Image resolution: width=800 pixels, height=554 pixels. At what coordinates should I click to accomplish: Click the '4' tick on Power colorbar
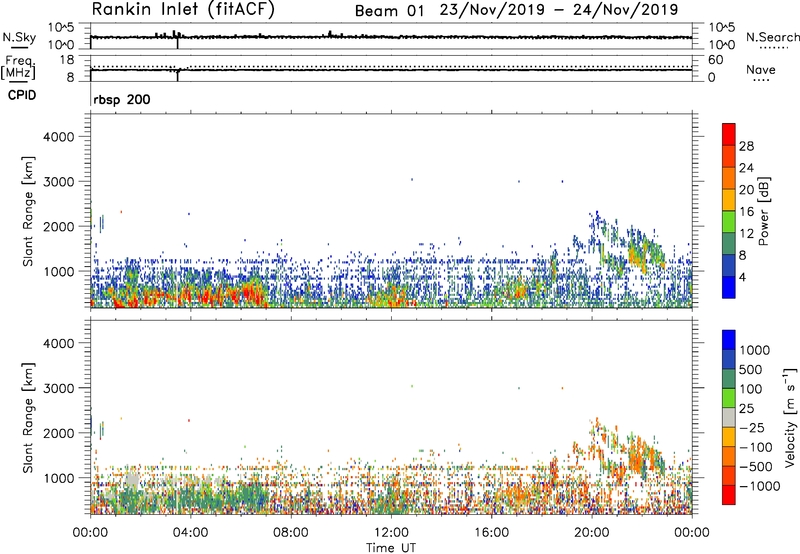pos(743,278)
